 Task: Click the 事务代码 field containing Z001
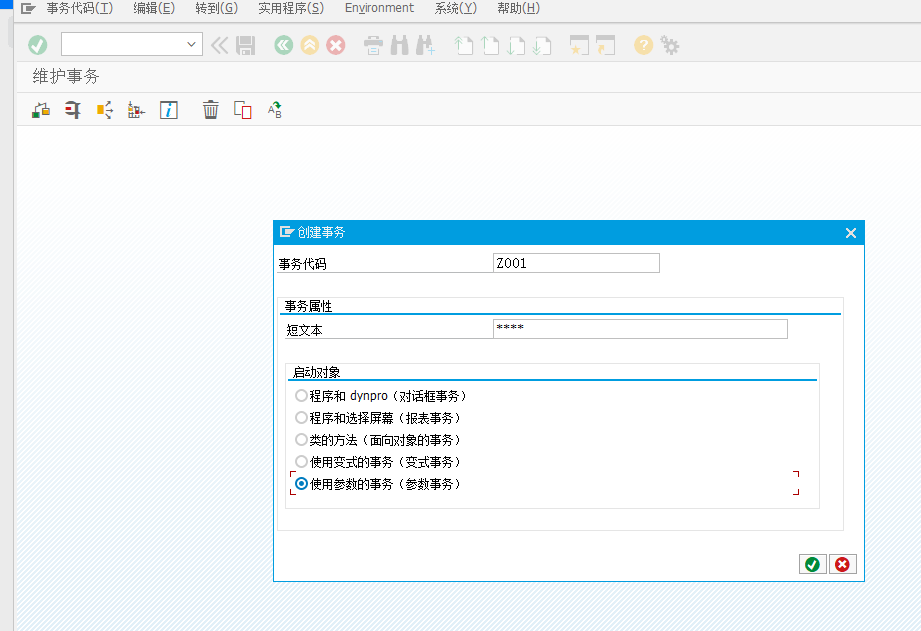click(x=576, y=263)
